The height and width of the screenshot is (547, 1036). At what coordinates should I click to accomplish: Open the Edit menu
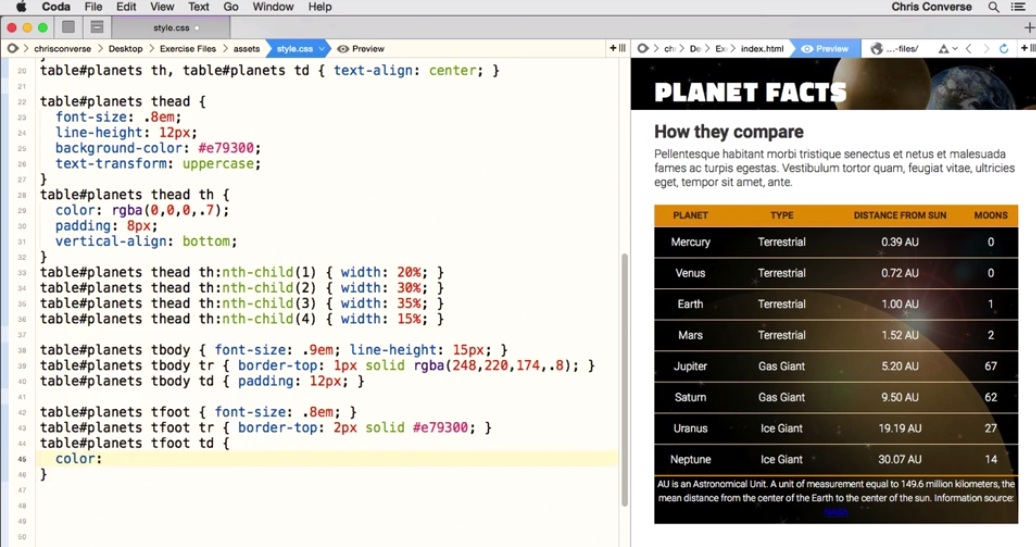pyautogui.click(x=126, y=7)
